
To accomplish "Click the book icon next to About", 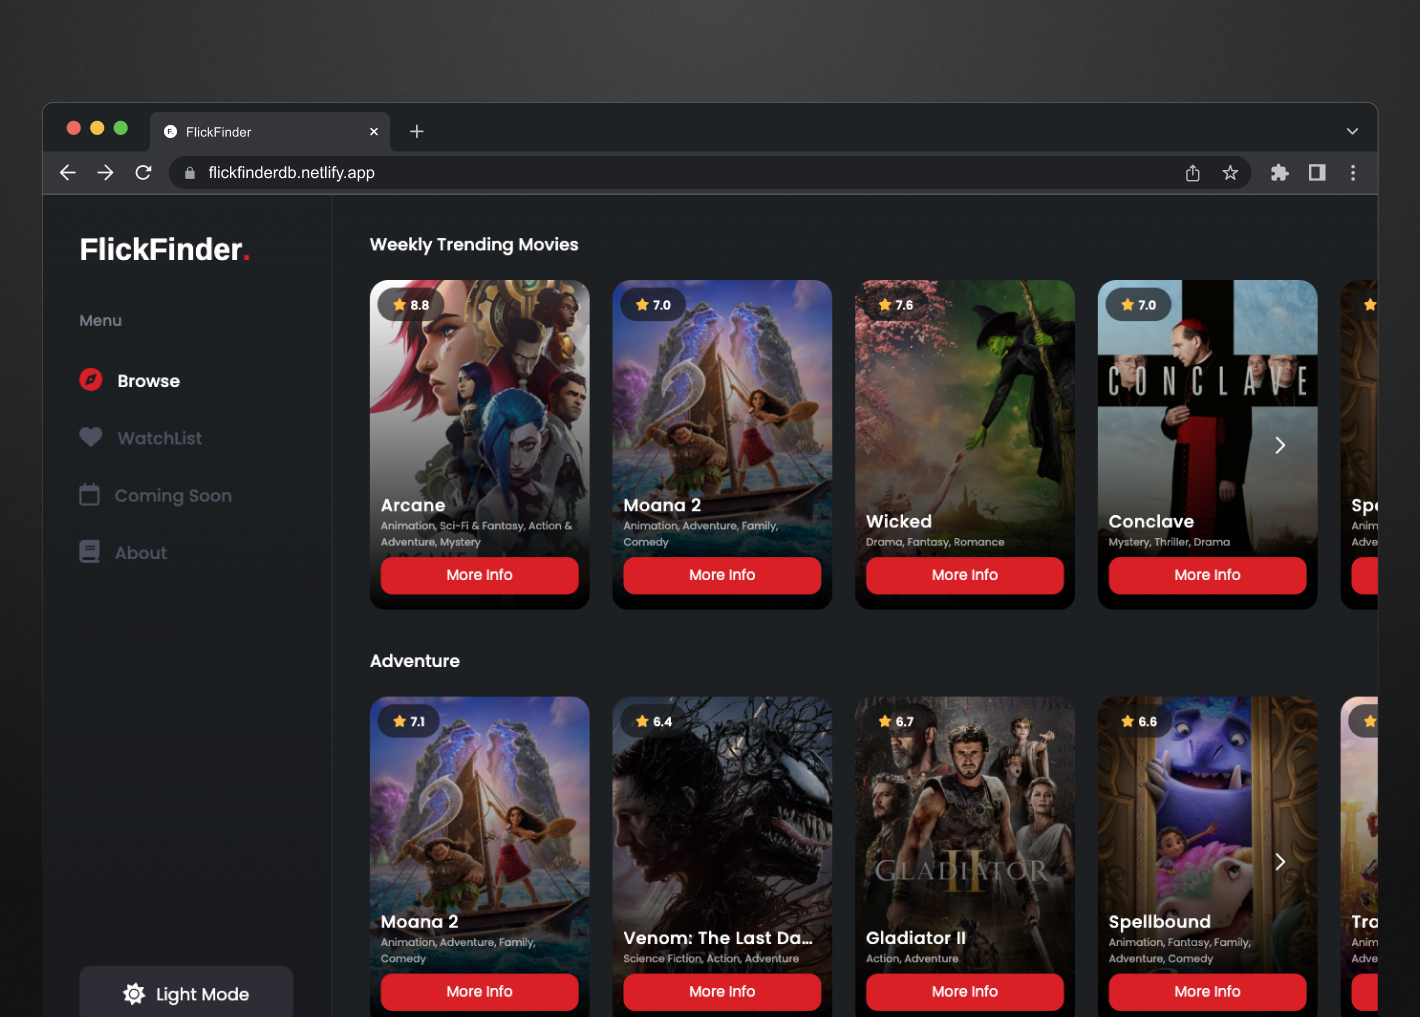I will [90, 552].
